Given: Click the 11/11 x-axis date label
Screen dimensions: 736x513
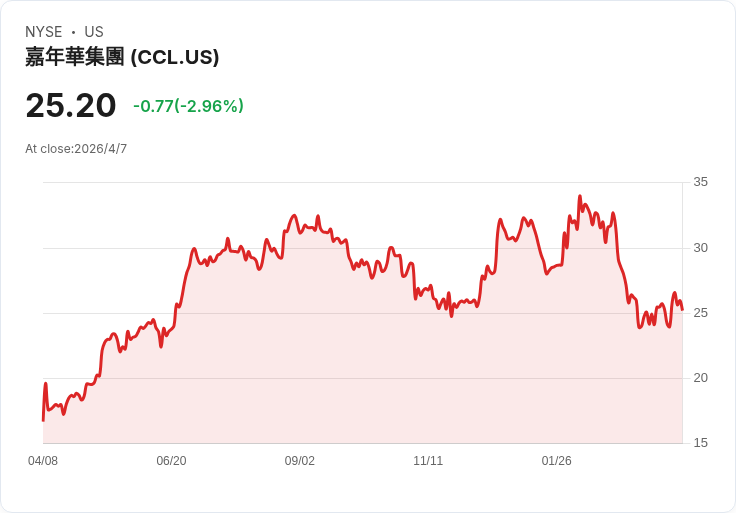Looking at the screenshot, I should tap(428, 461).
